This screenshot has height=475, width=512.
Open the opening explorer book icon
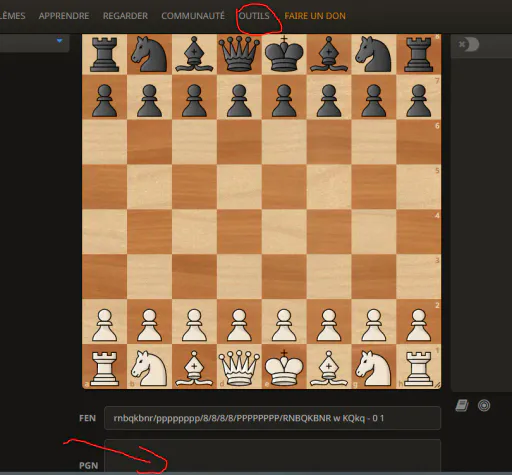point(462,406)
